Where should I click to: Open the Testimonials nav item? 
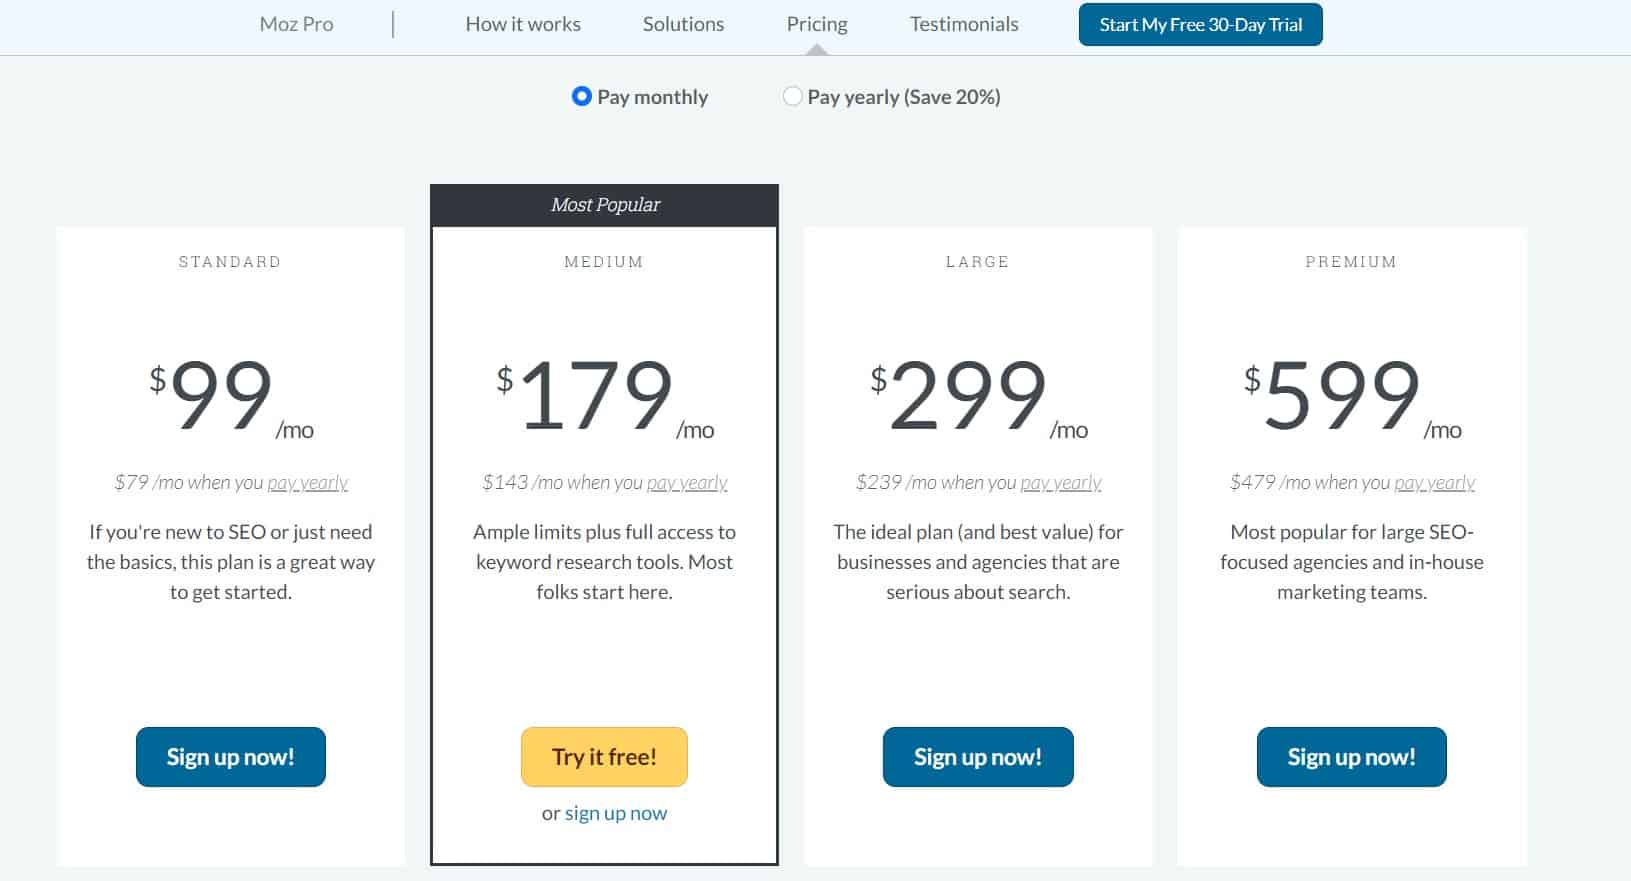pos(964,24)
